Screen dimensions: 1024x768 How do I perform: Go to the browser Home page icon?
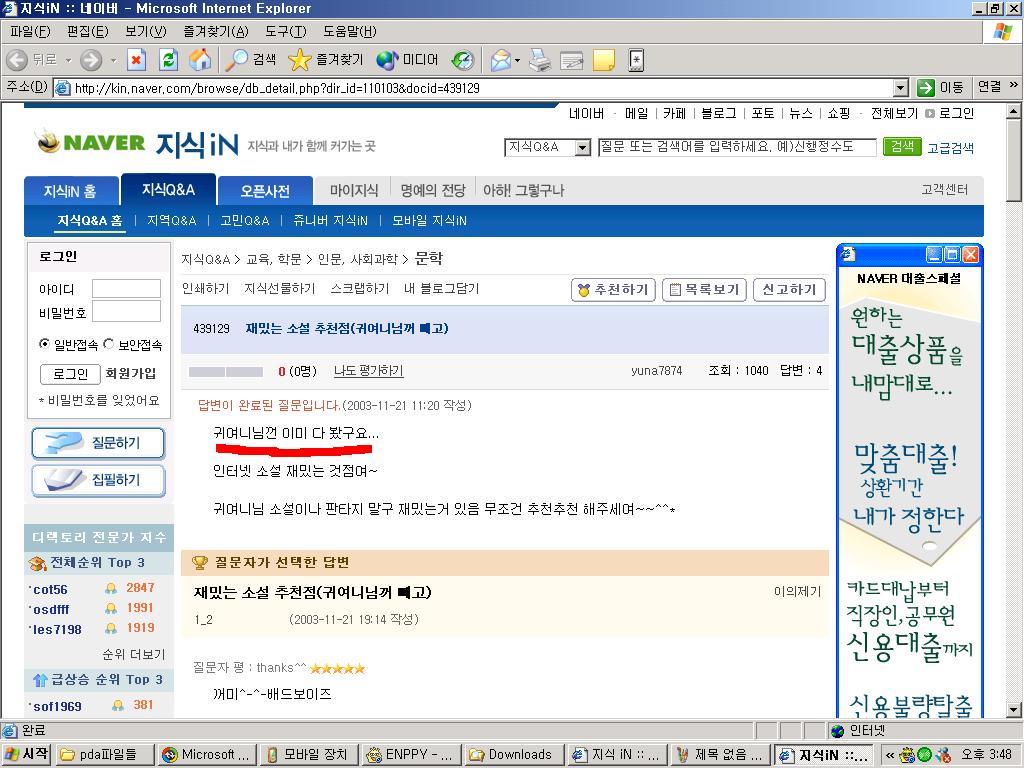(200, 60)
